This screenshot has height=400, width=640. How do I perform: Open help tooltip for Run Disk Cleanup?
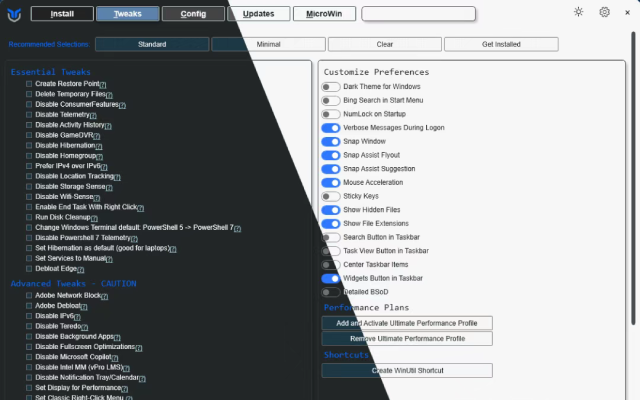pos(94,218)
